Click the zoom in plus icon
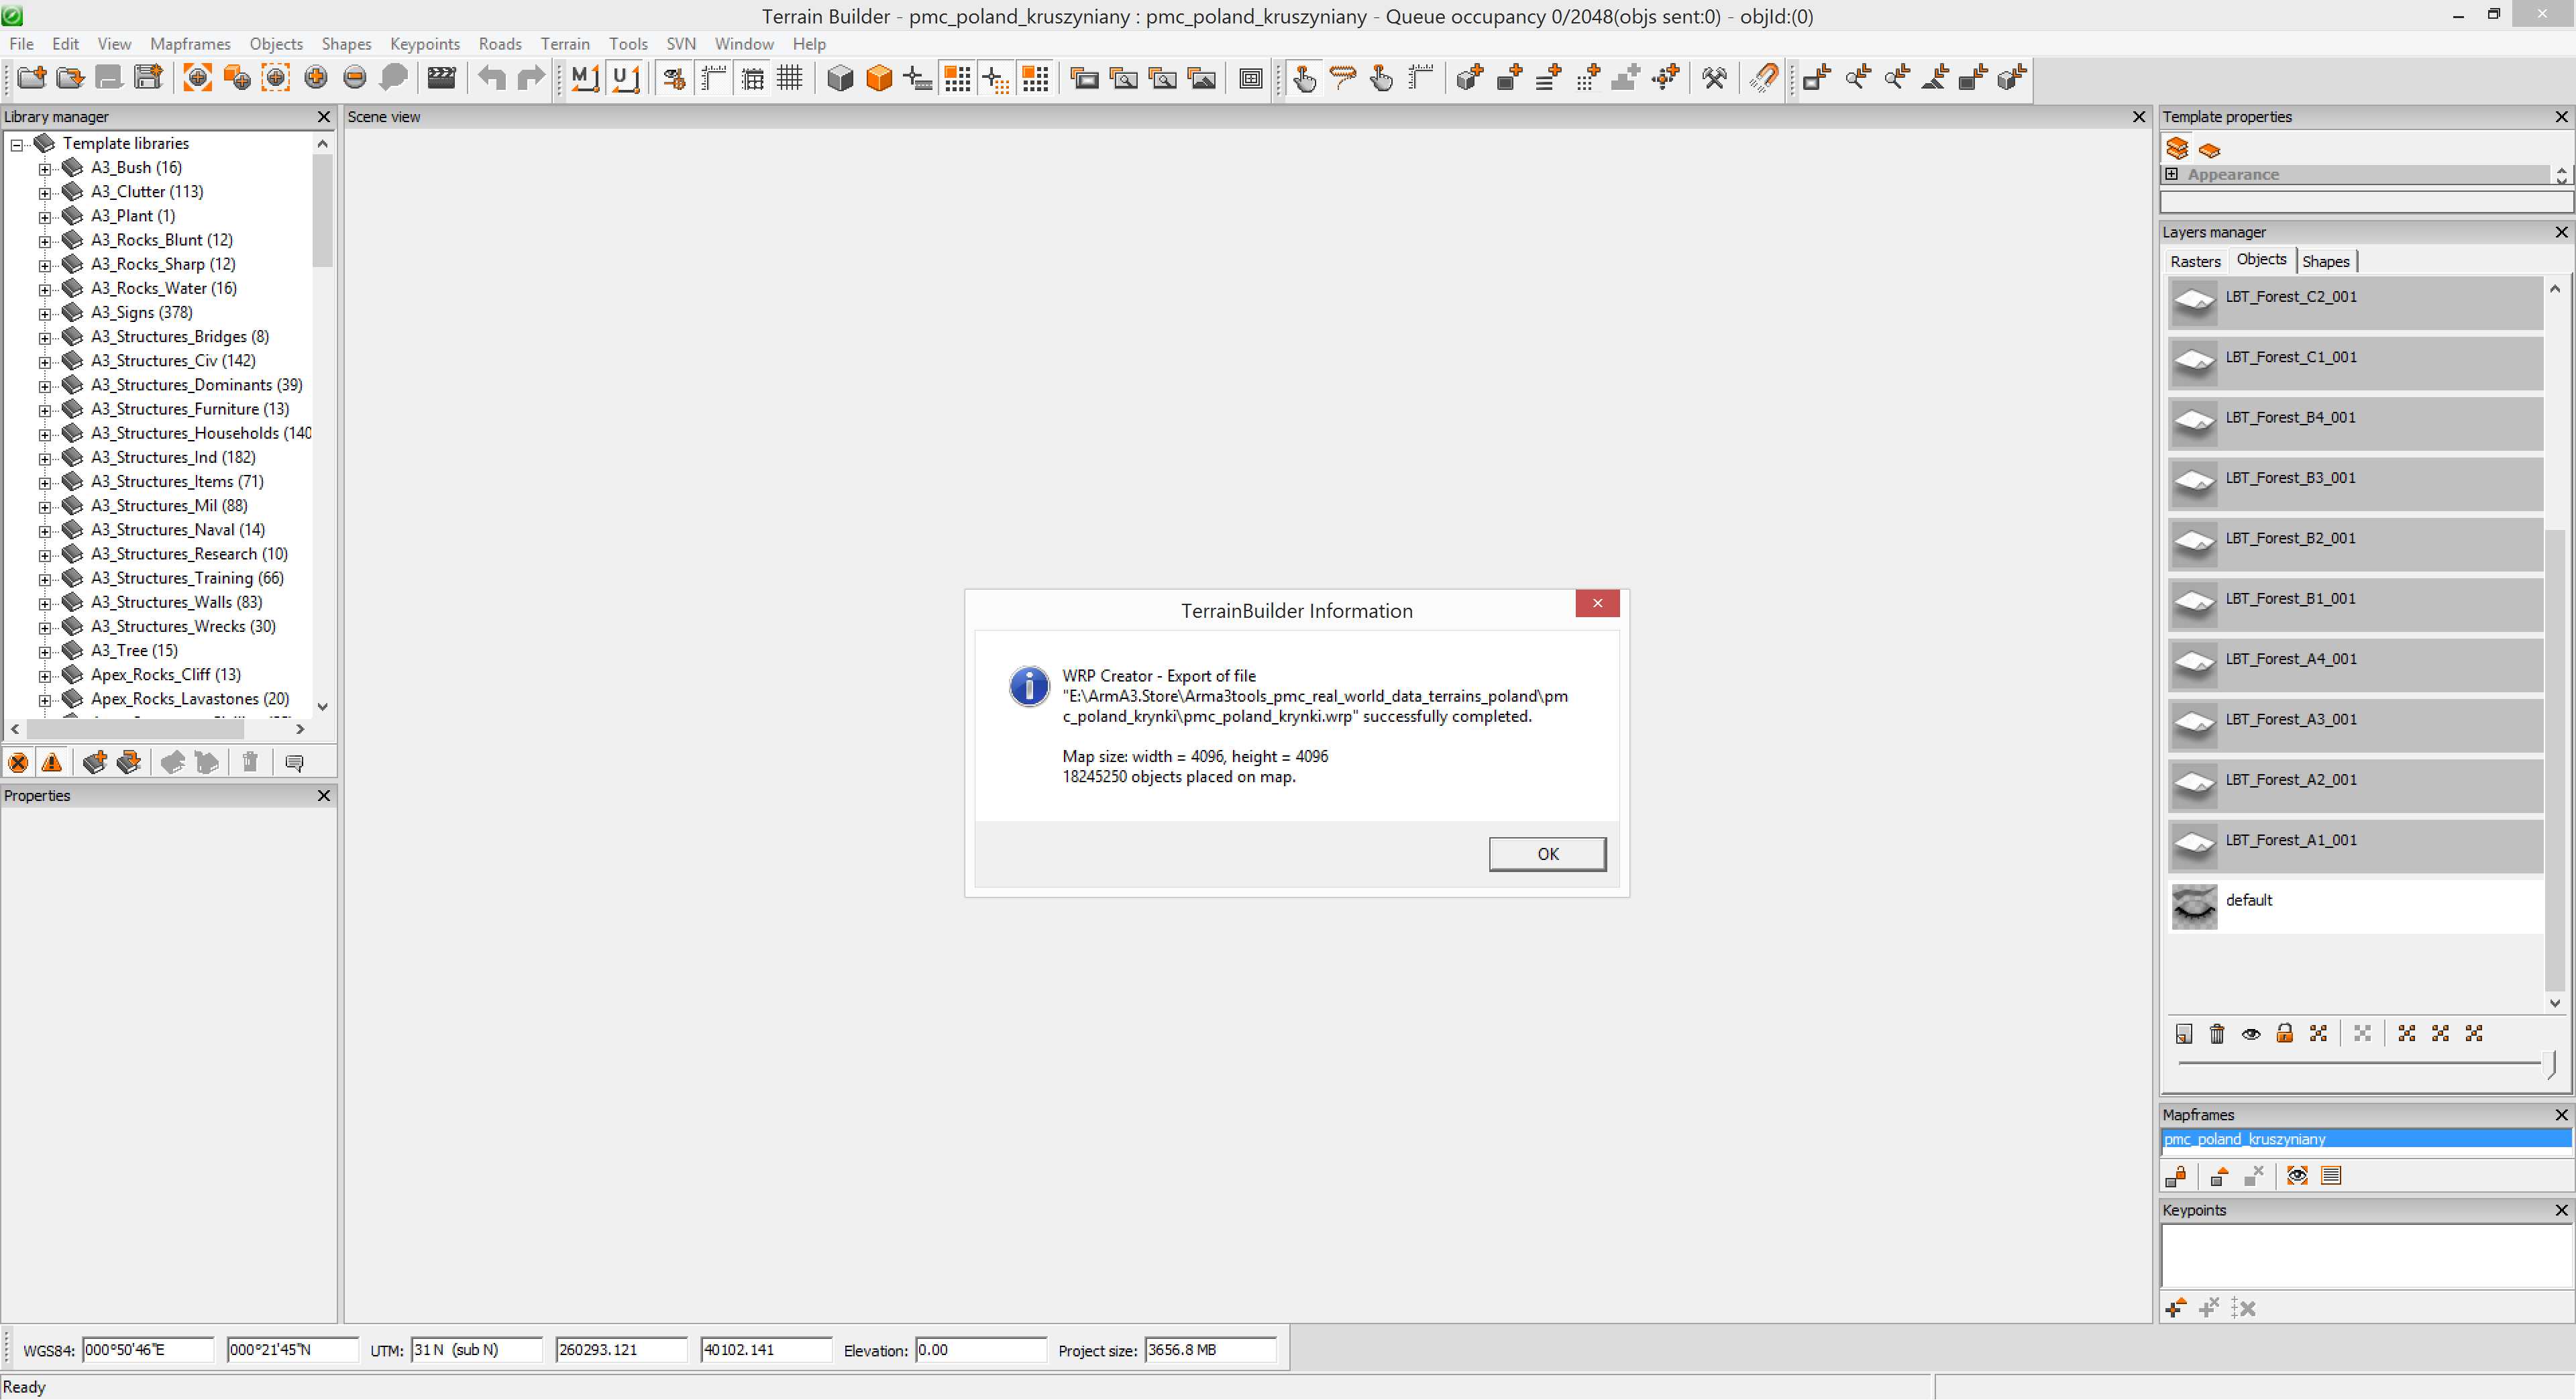This screenshot has height=1400, width=2576. click(x=315, y=78)
